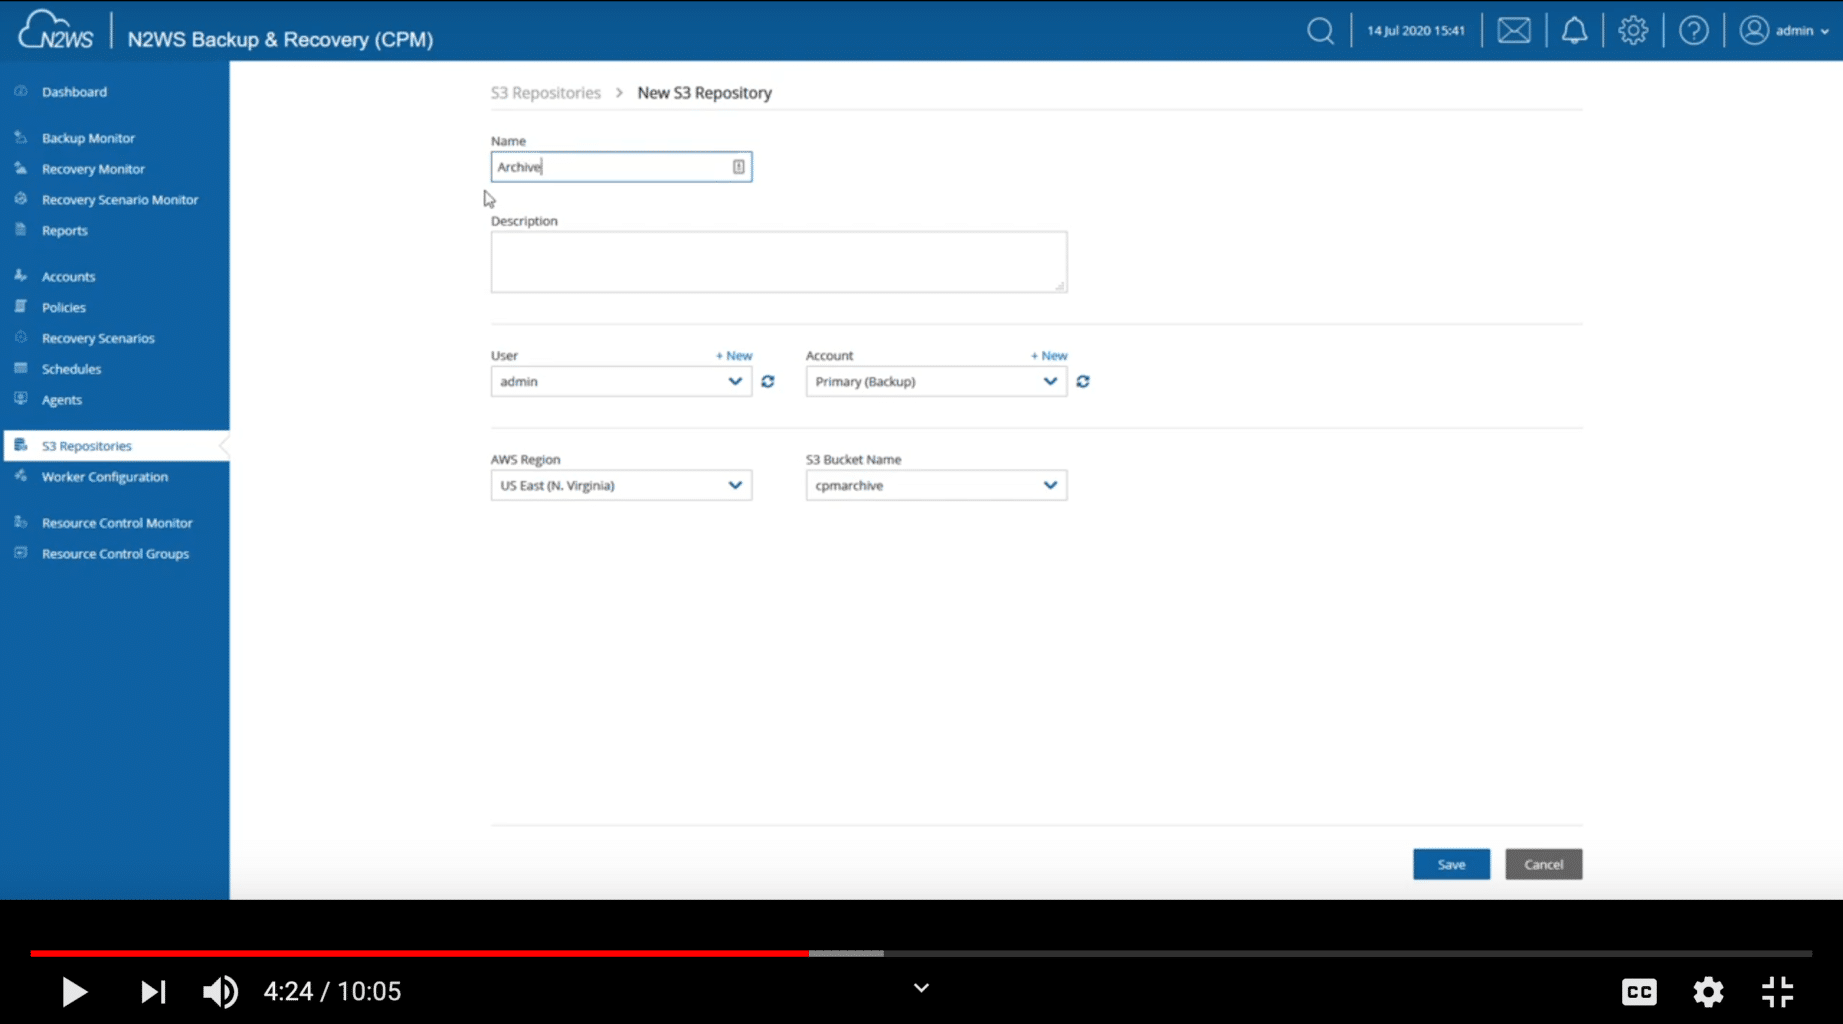This screenshot has height=1024, width=1843.
Task: Refresh the Account list
Action: click(x=1082, y=381)
